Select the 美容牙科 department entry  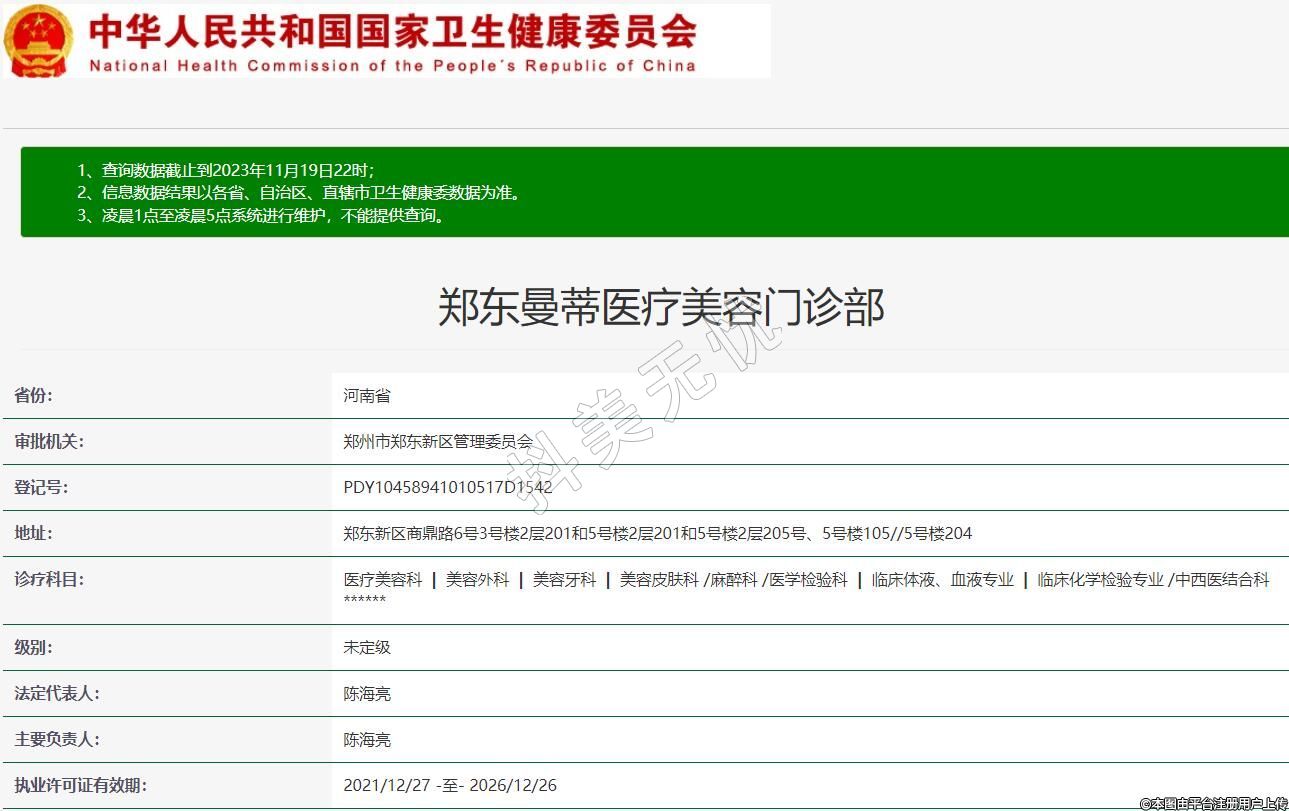pos(564,580)
